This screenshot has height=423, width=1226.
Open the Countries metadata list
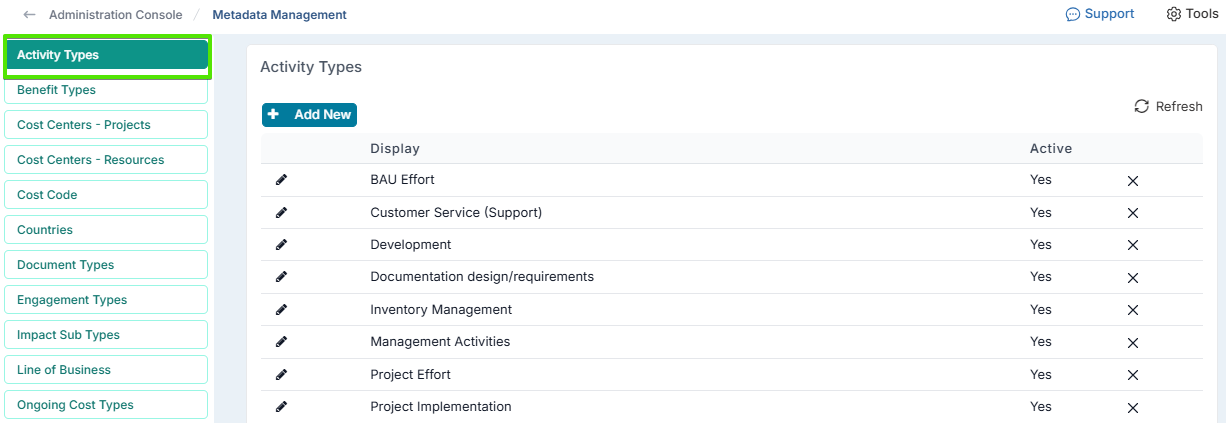(x=106, y=230)
